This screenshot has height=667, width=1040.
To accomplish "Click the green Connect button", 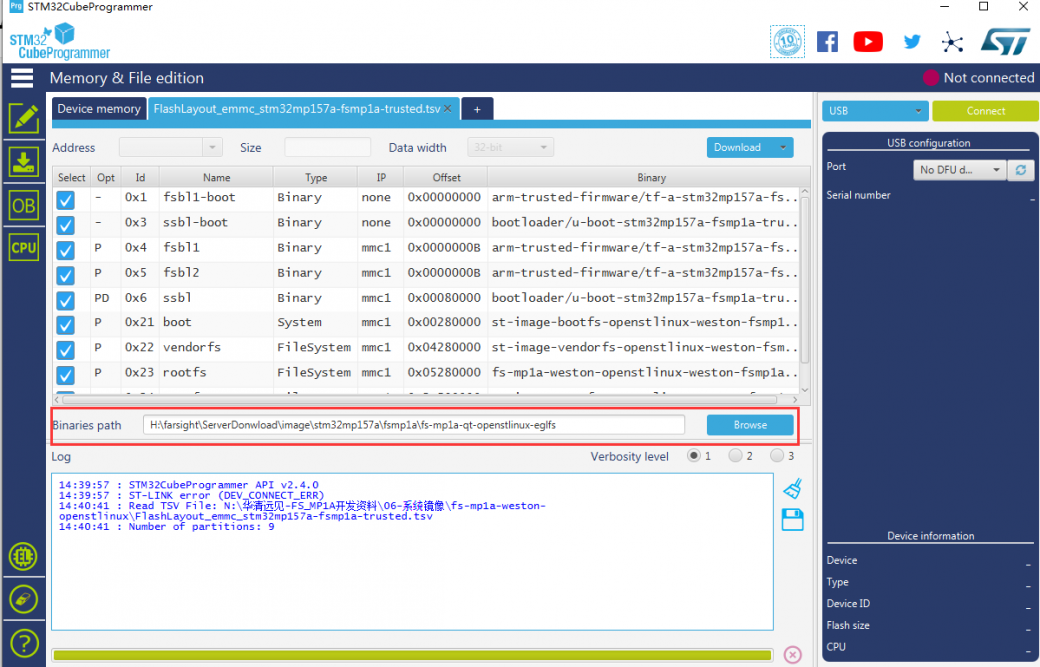I will tap(985, 111).
